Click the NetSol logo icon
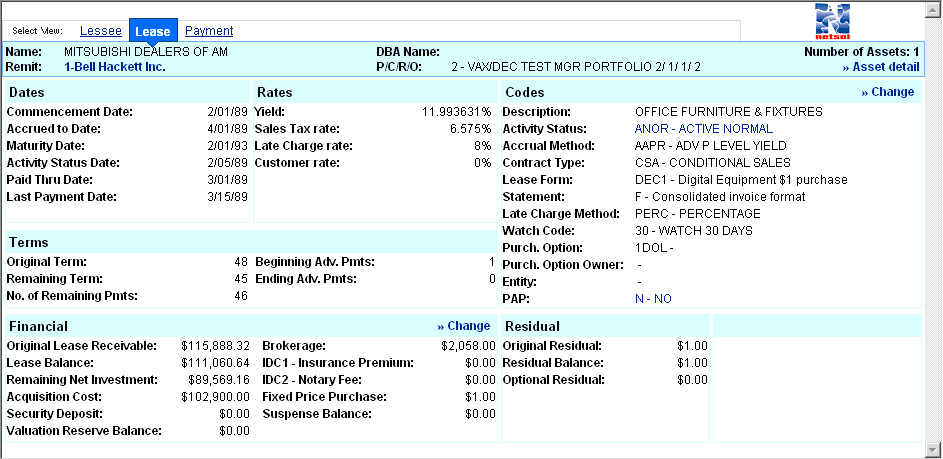 pyautogui.click(x=832, y=21)
